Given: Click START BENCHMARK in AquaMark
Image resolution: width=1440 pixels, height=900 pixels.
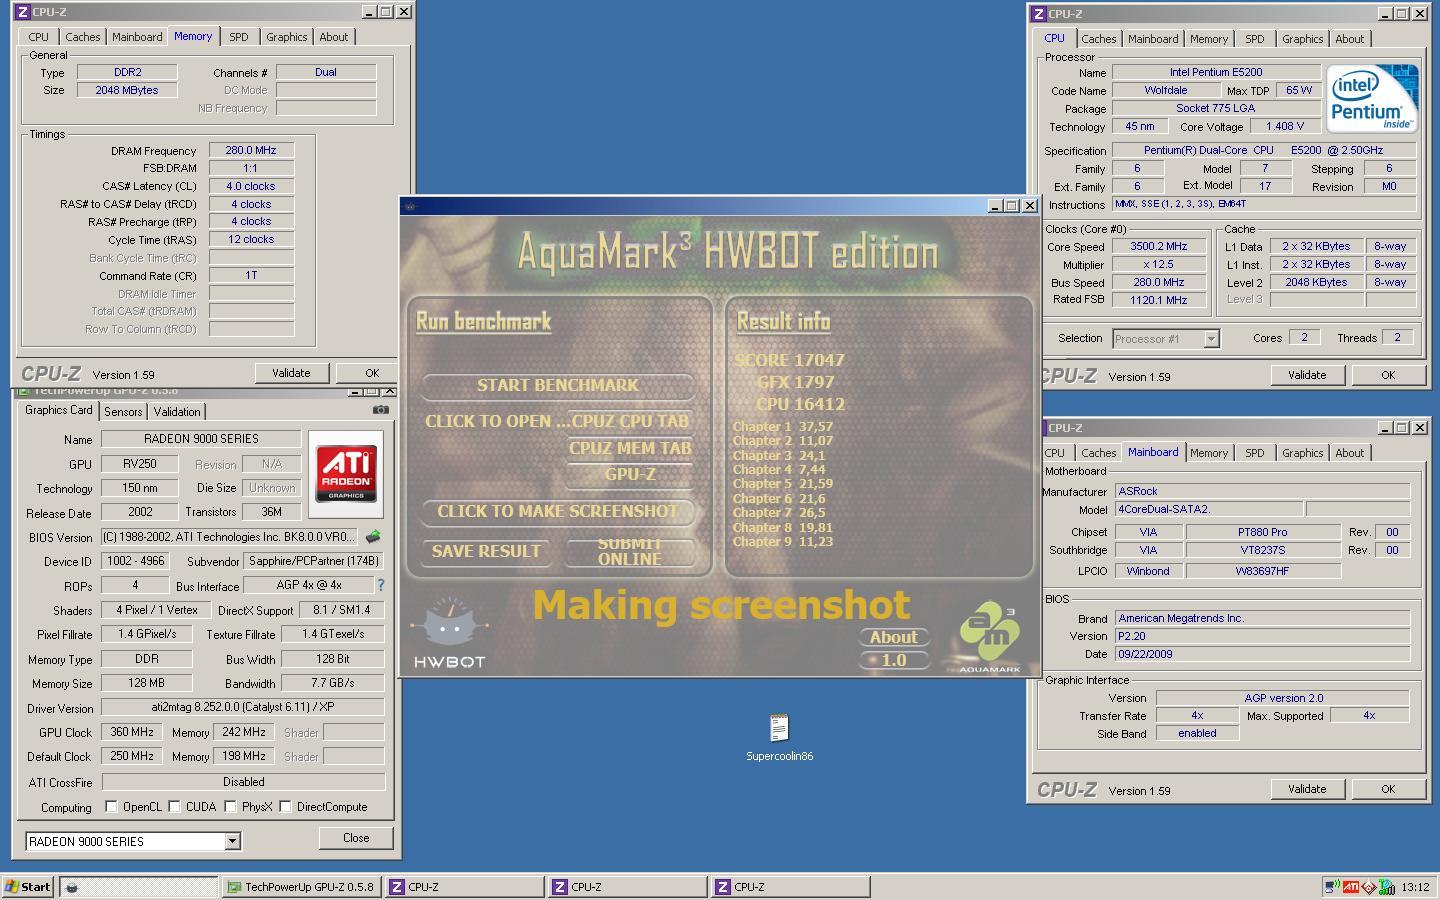Looking at the screenshot, I should [557, 385].
